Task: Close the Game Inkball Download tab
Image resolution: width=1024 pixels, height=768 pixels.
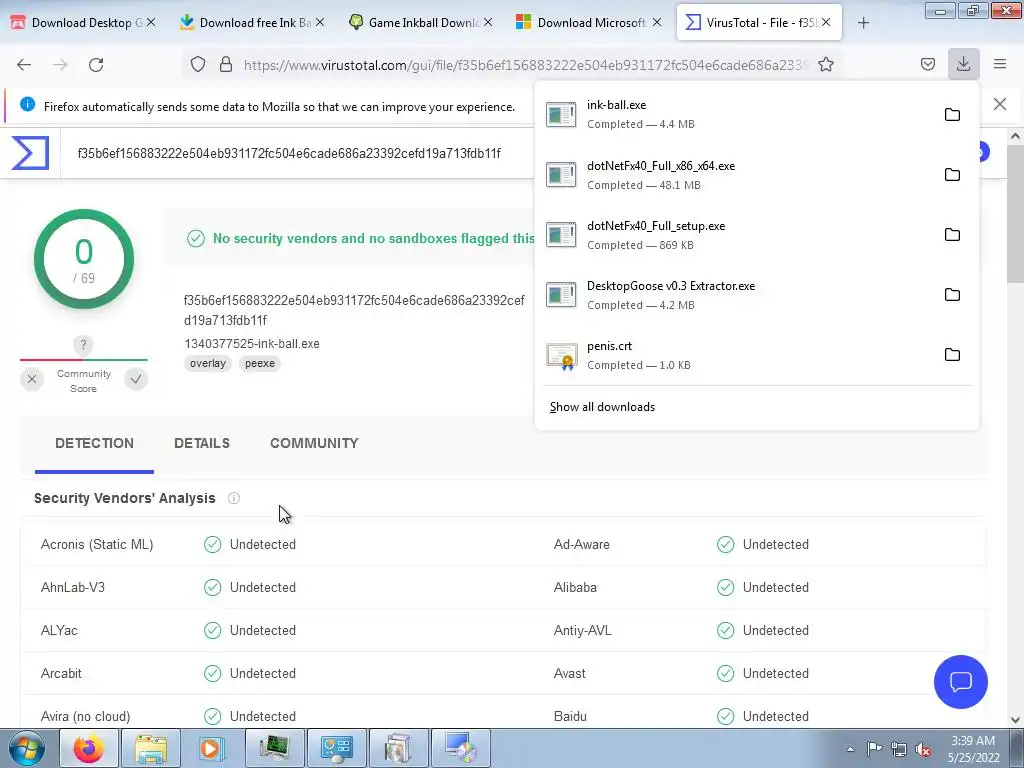Action: pyautogui.click(x=488, y=23)
